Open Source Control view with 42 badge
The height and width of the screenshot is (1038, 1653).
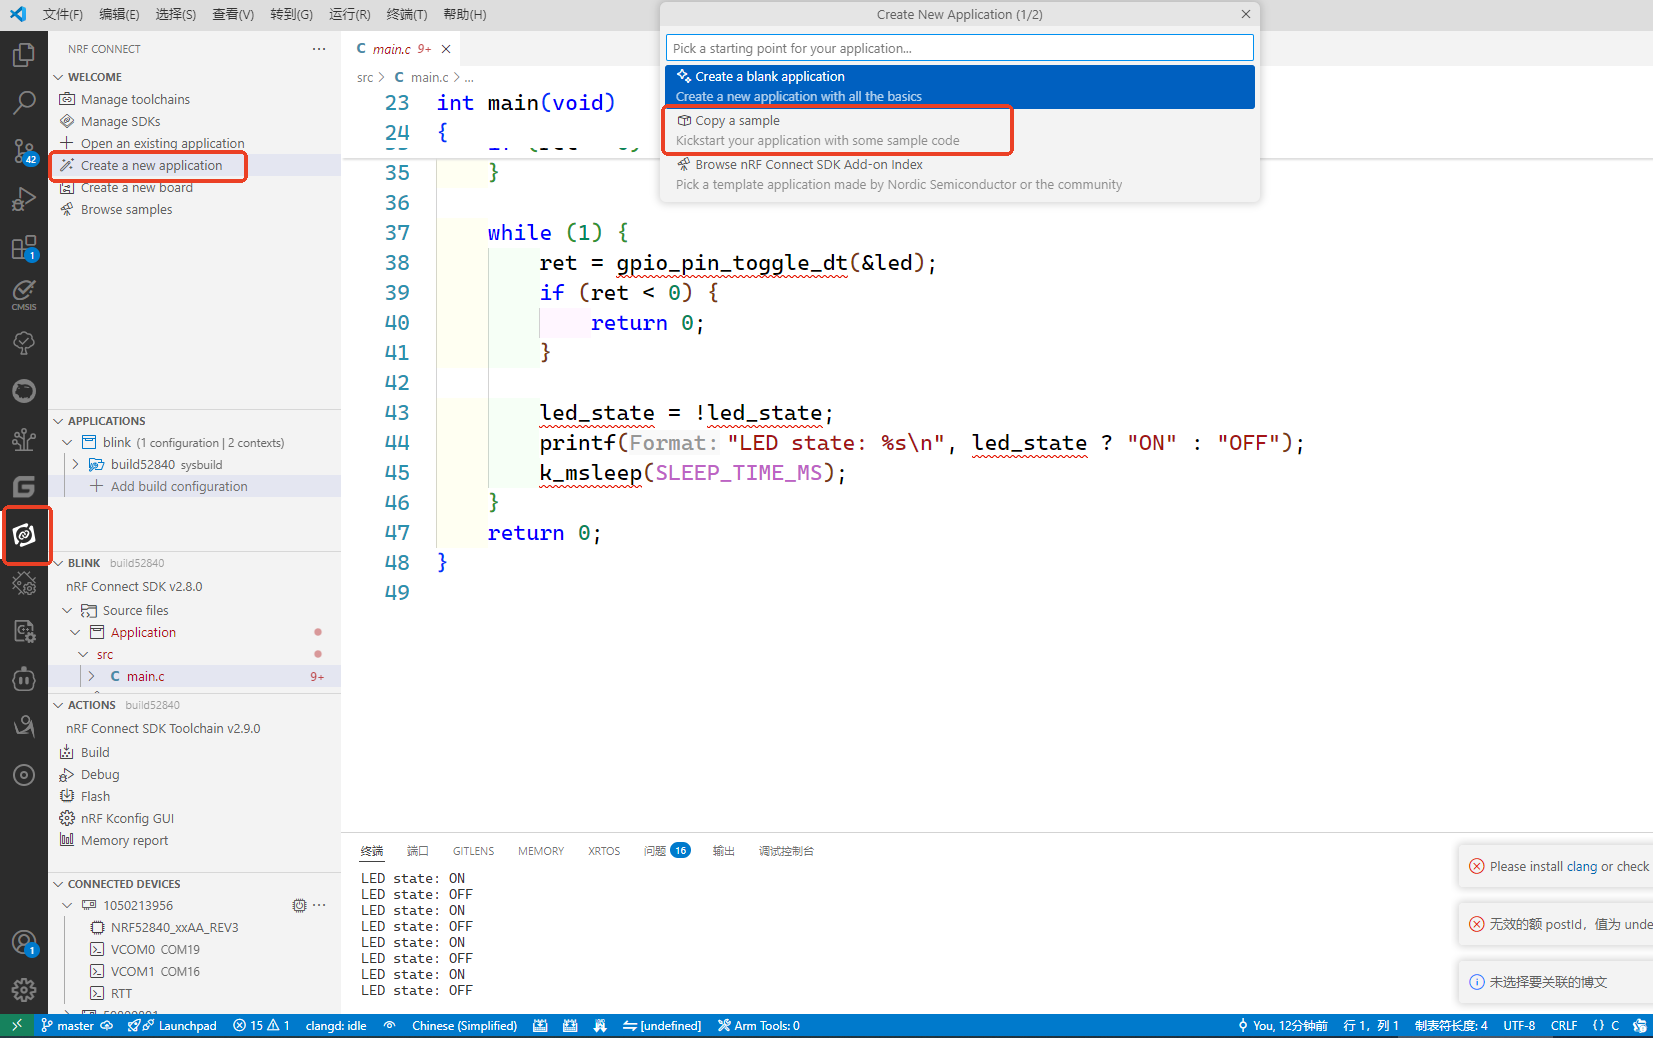(24, 151)
